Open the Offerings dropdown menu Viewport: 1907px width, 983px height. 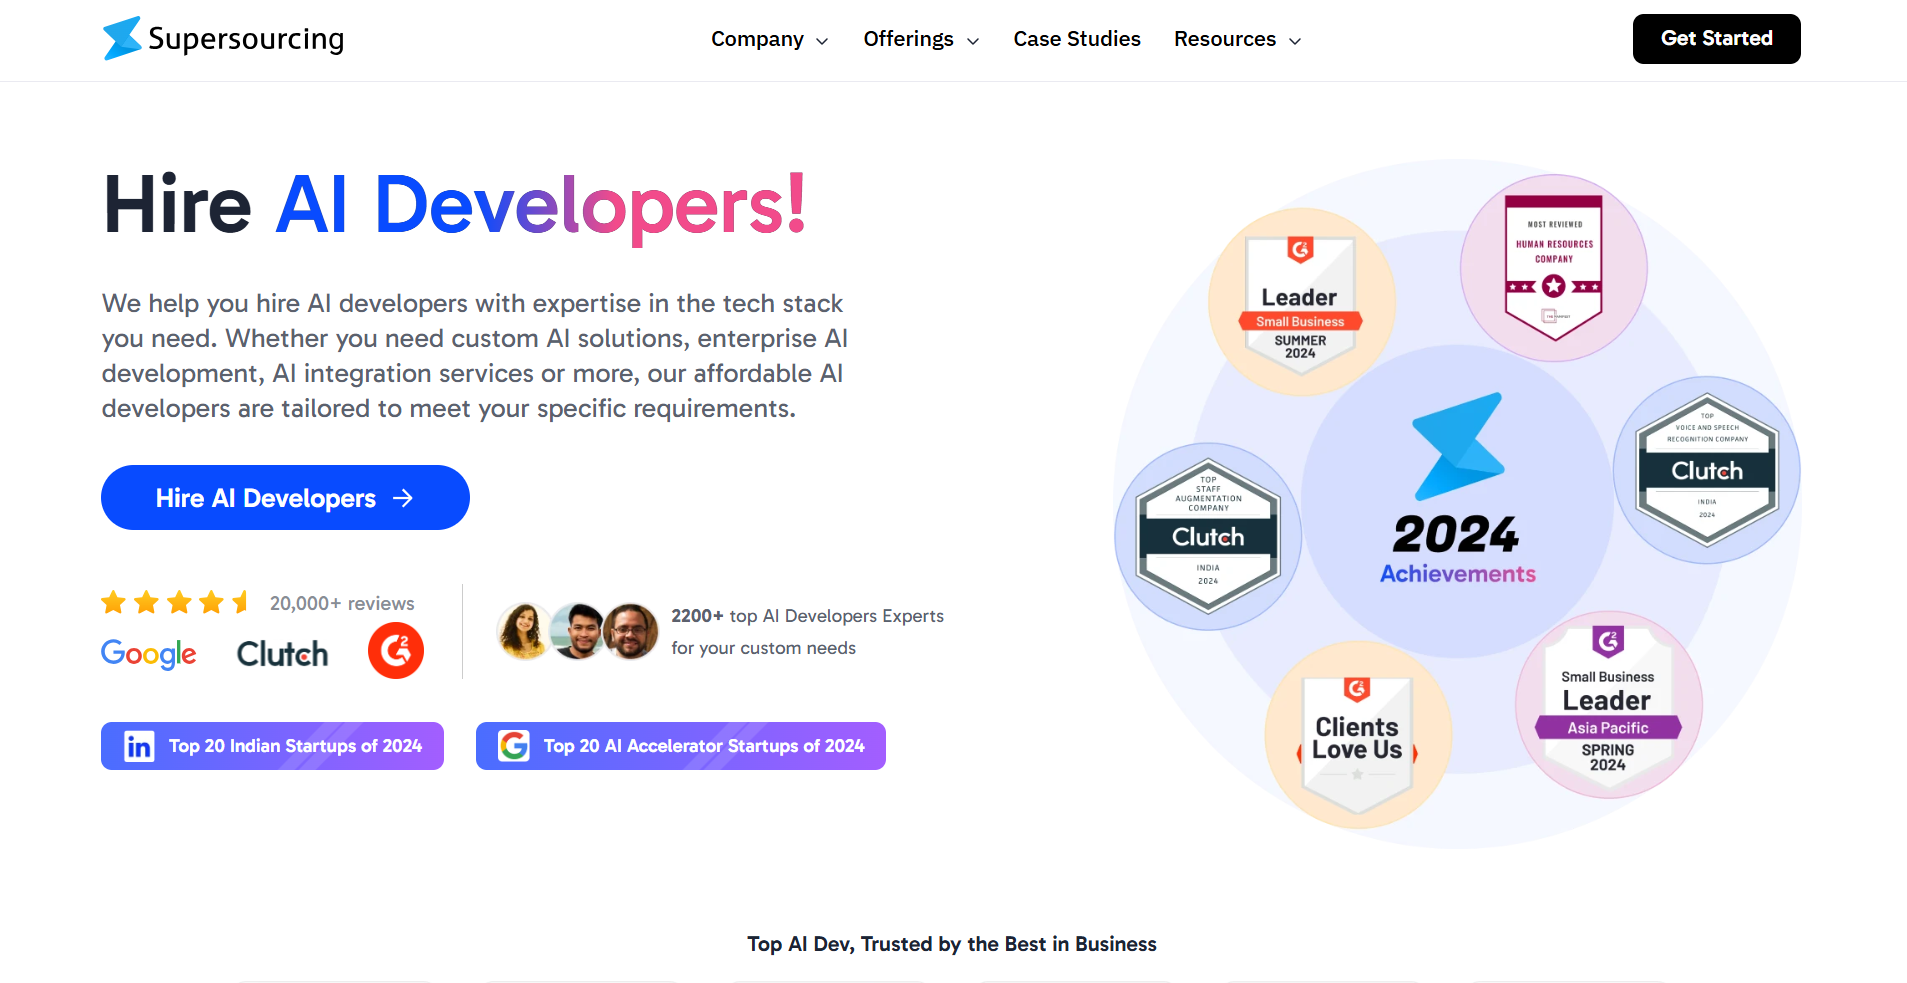tap(920, 40)
